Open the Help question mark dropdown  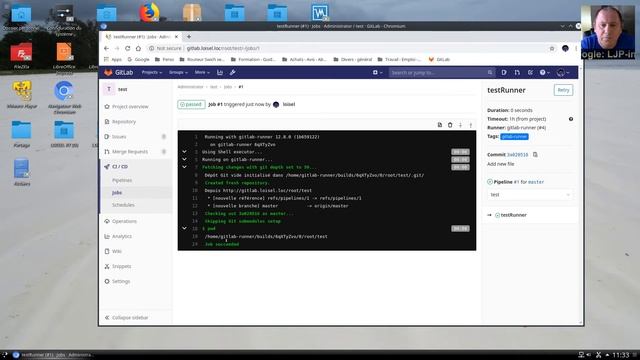pos(544,72)
